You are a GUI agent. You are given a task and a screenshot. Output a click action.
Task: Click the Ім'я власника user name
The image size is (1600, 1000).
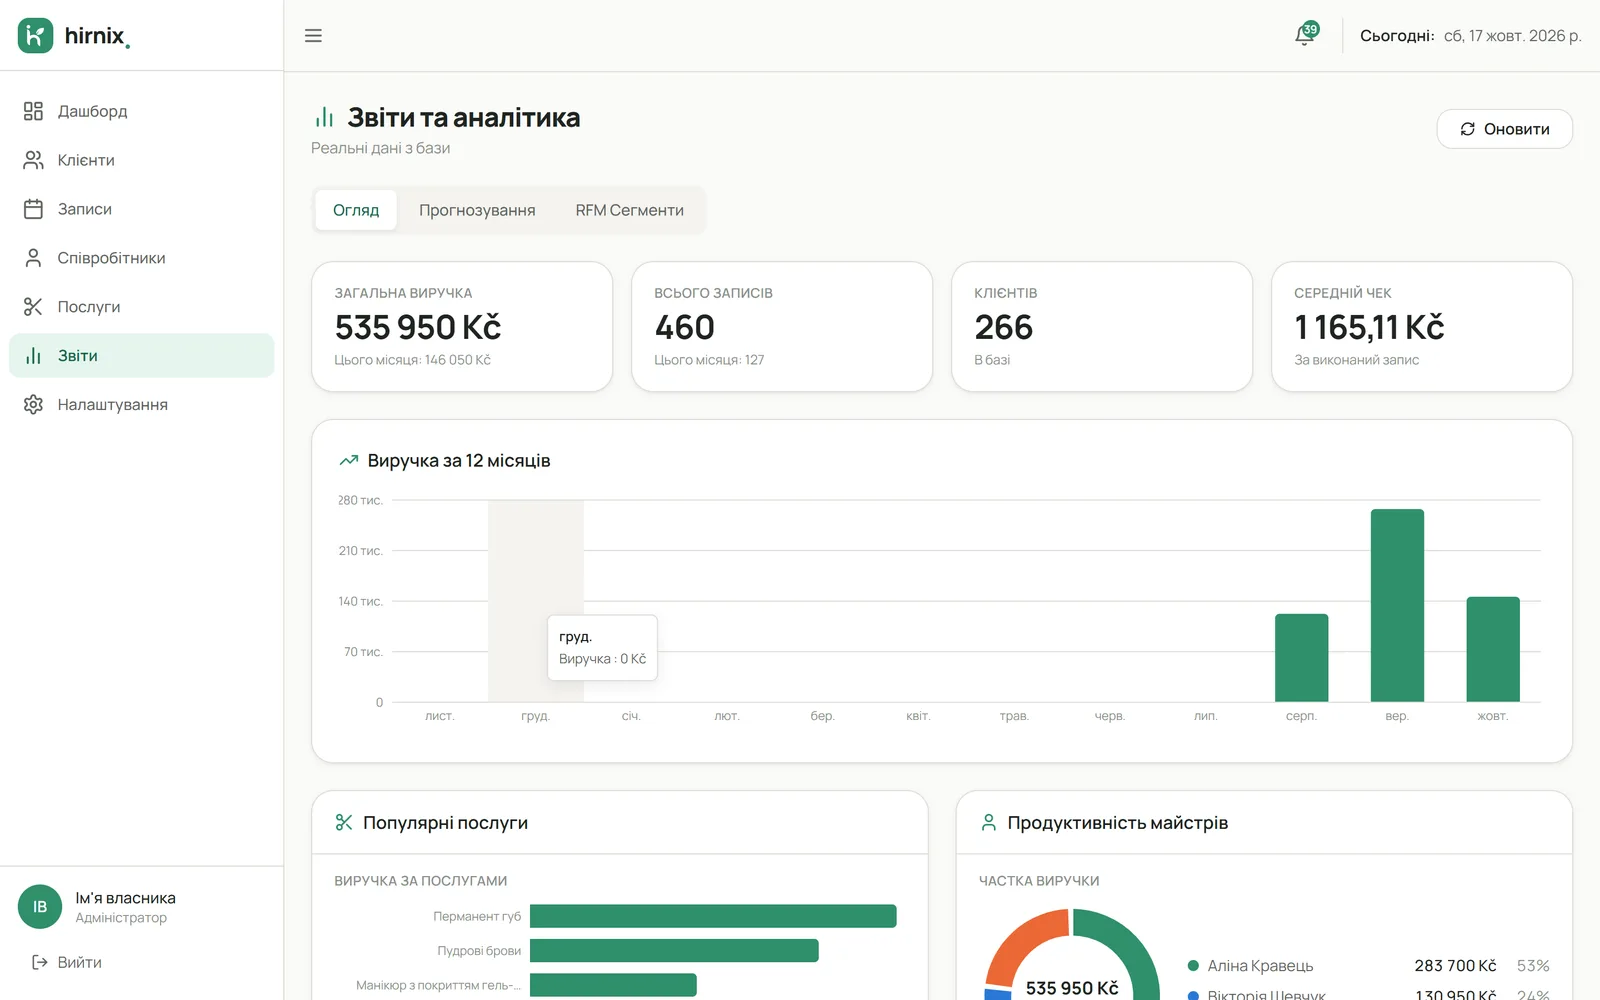[126, 898]
